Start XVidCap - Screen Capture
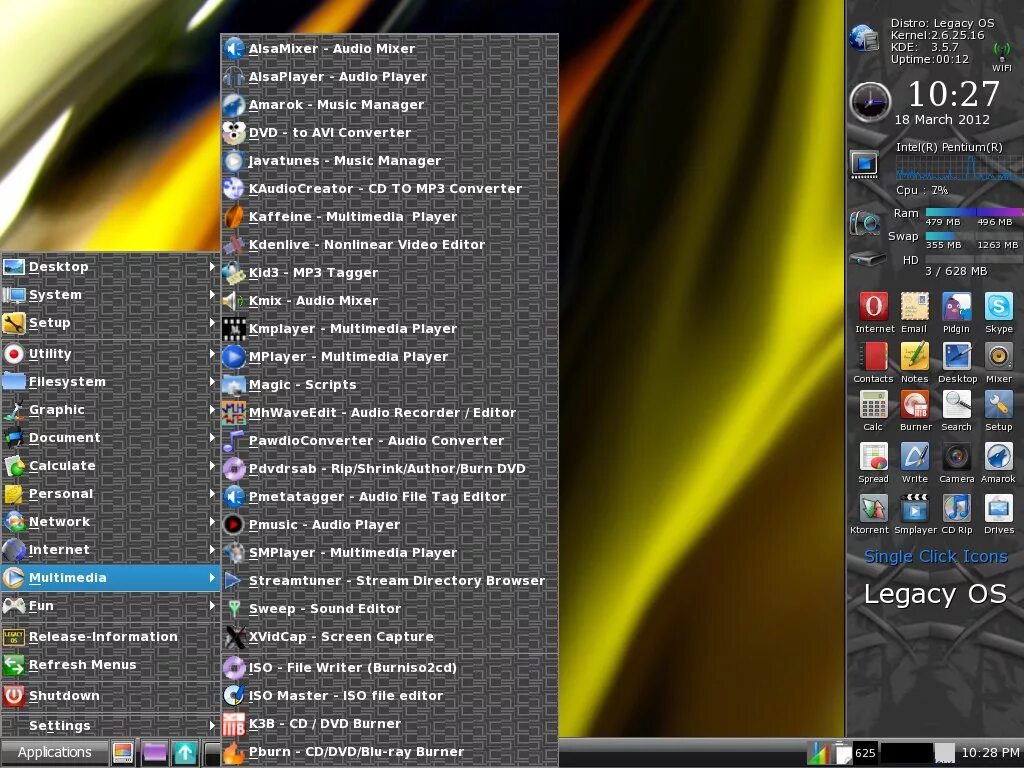The image size is (1024, 768). (389, 637)
